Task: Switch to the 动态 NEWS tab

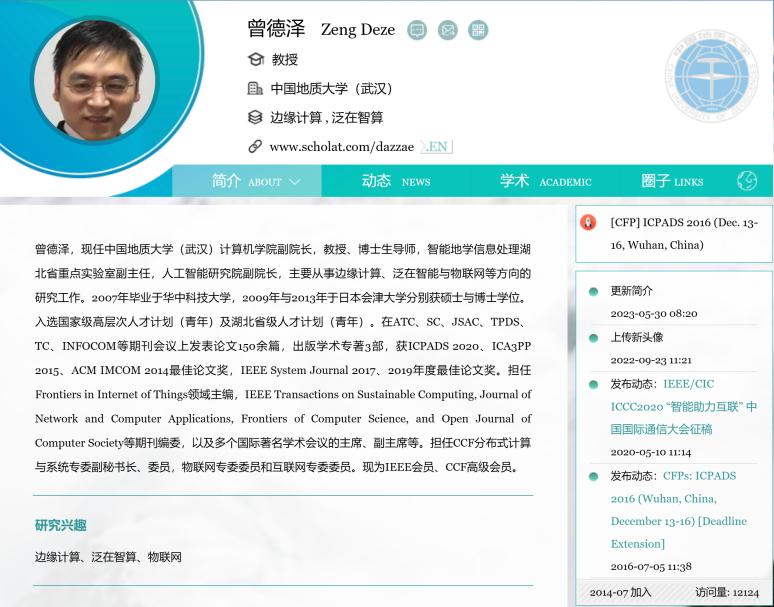Action: (395, 181)
